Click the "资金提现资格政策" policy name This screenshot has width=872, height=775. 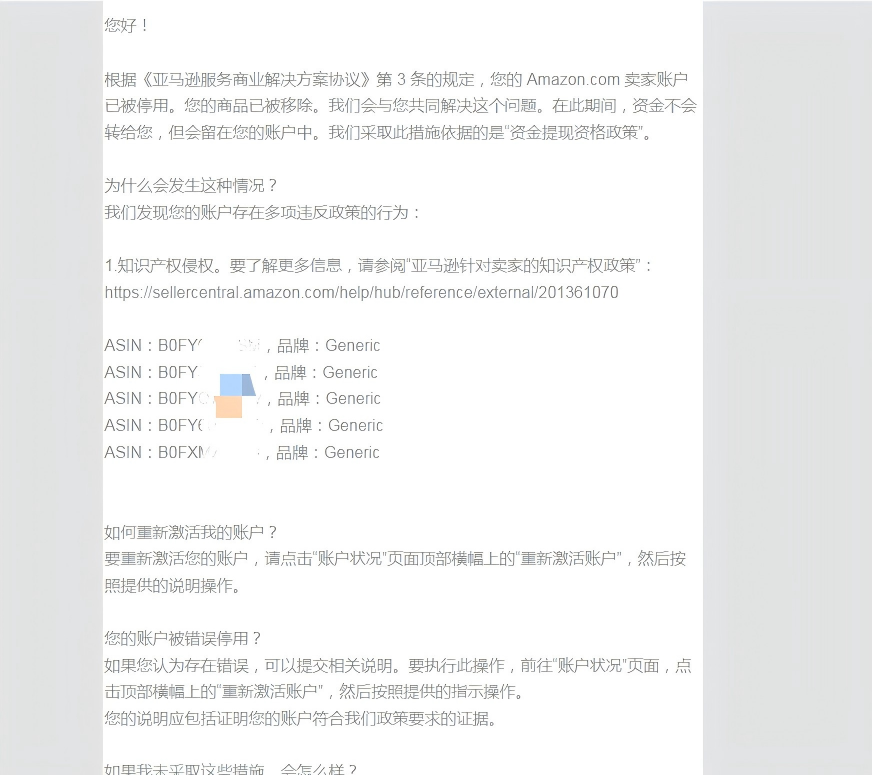click(574, 133)
